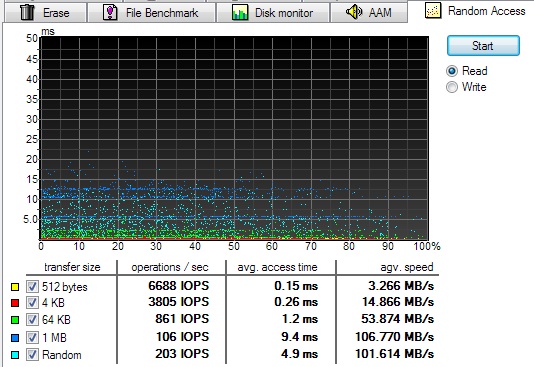534x367 pixels.
Task: Switch to the File Benchmark tab
Action: coord(151,13)
